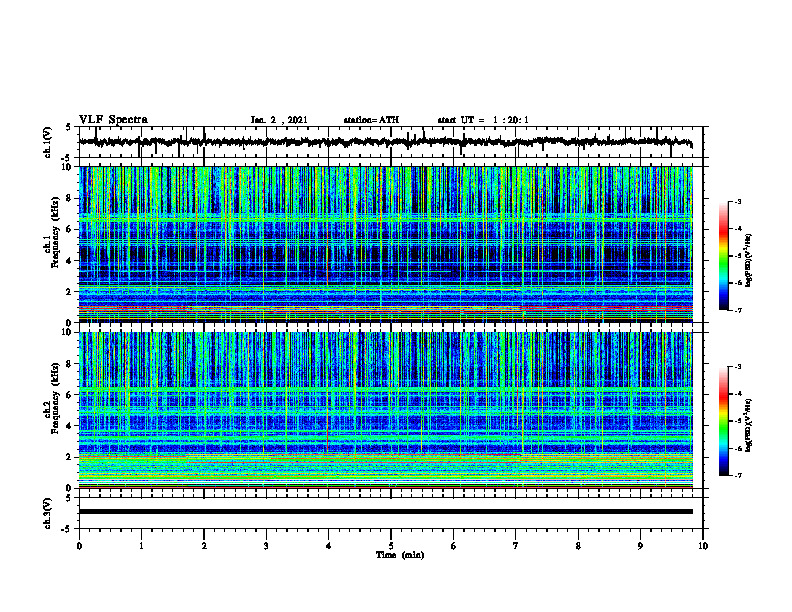Click the time axis tick label "7"
The image size is (792, 612).
[x=516, y=546]
